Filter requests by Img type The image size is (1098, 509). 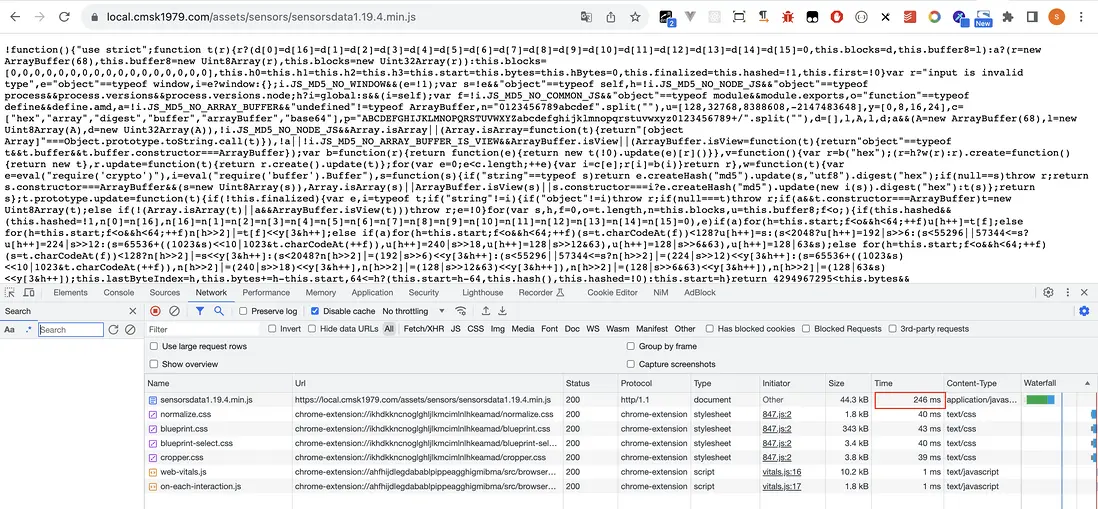click(x=497, y=329)
